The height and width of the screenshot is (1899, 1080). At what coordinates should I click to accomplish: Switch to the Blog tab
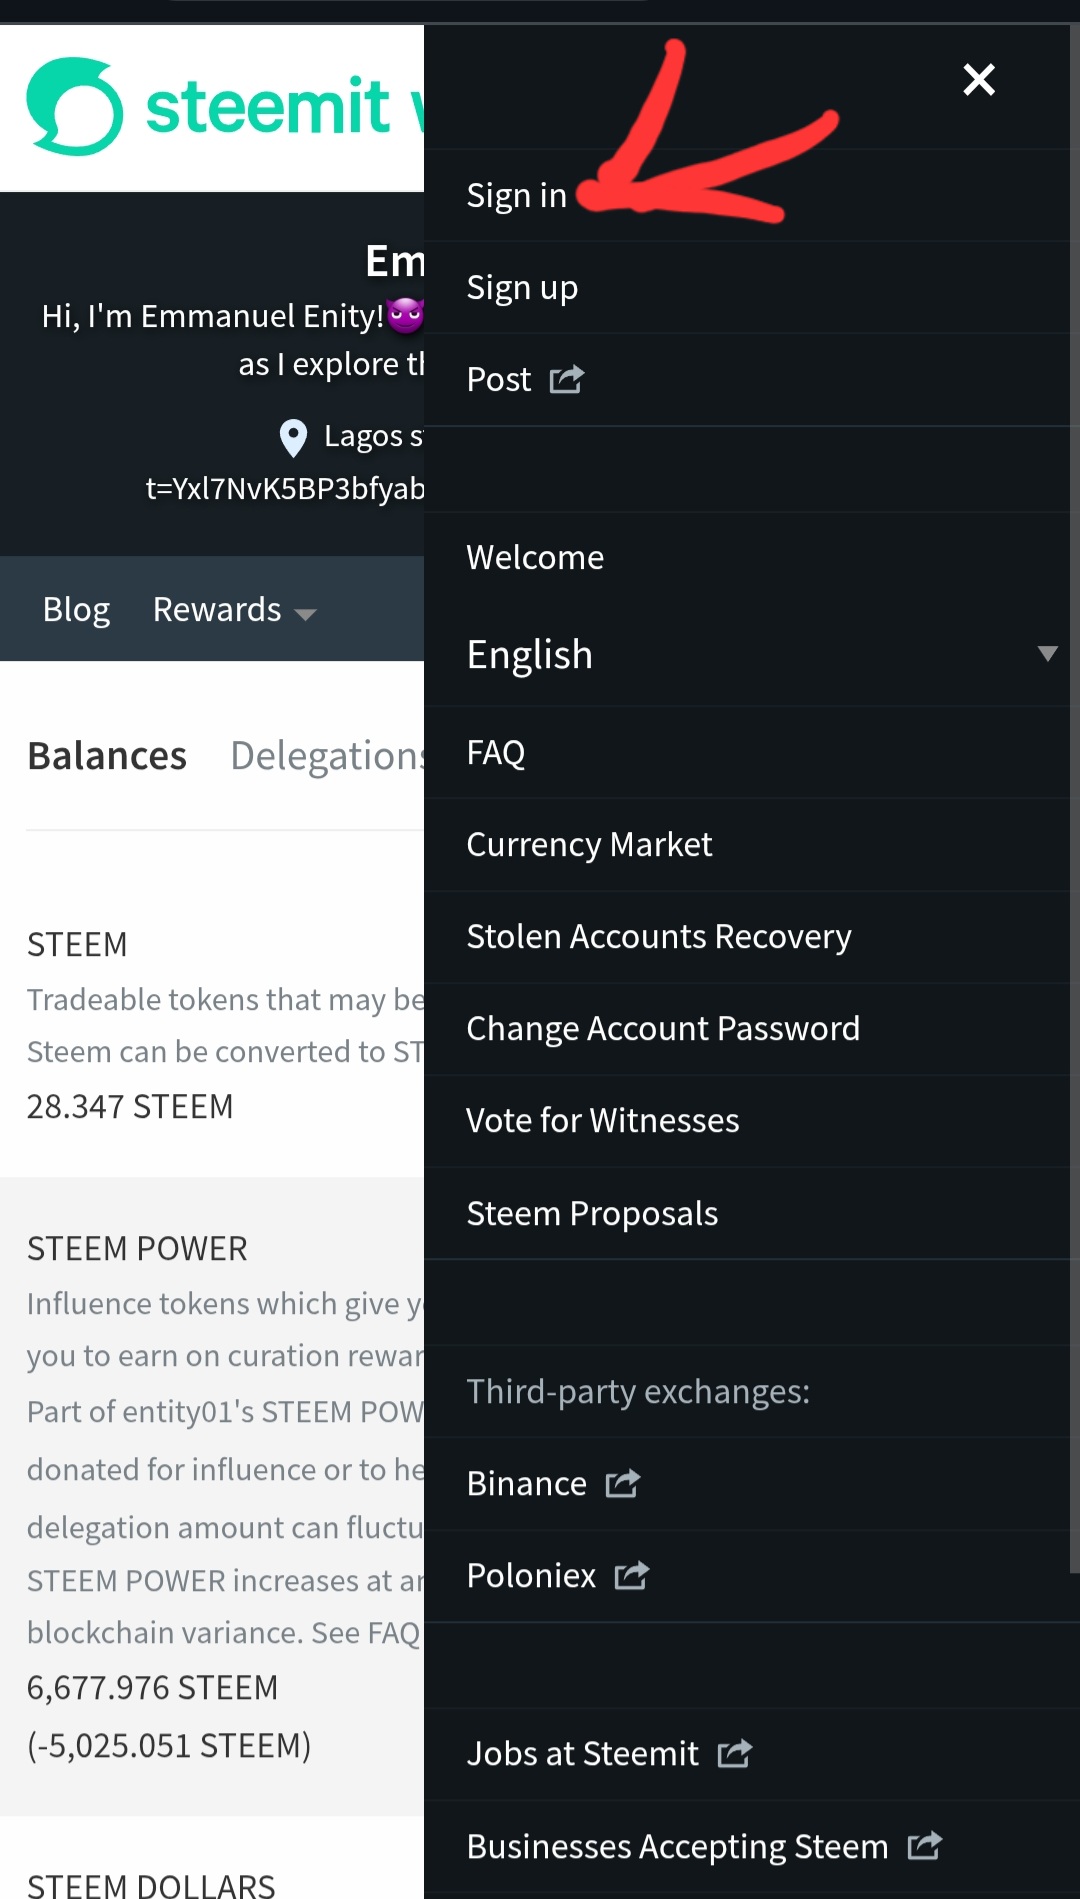click(76, 610)
